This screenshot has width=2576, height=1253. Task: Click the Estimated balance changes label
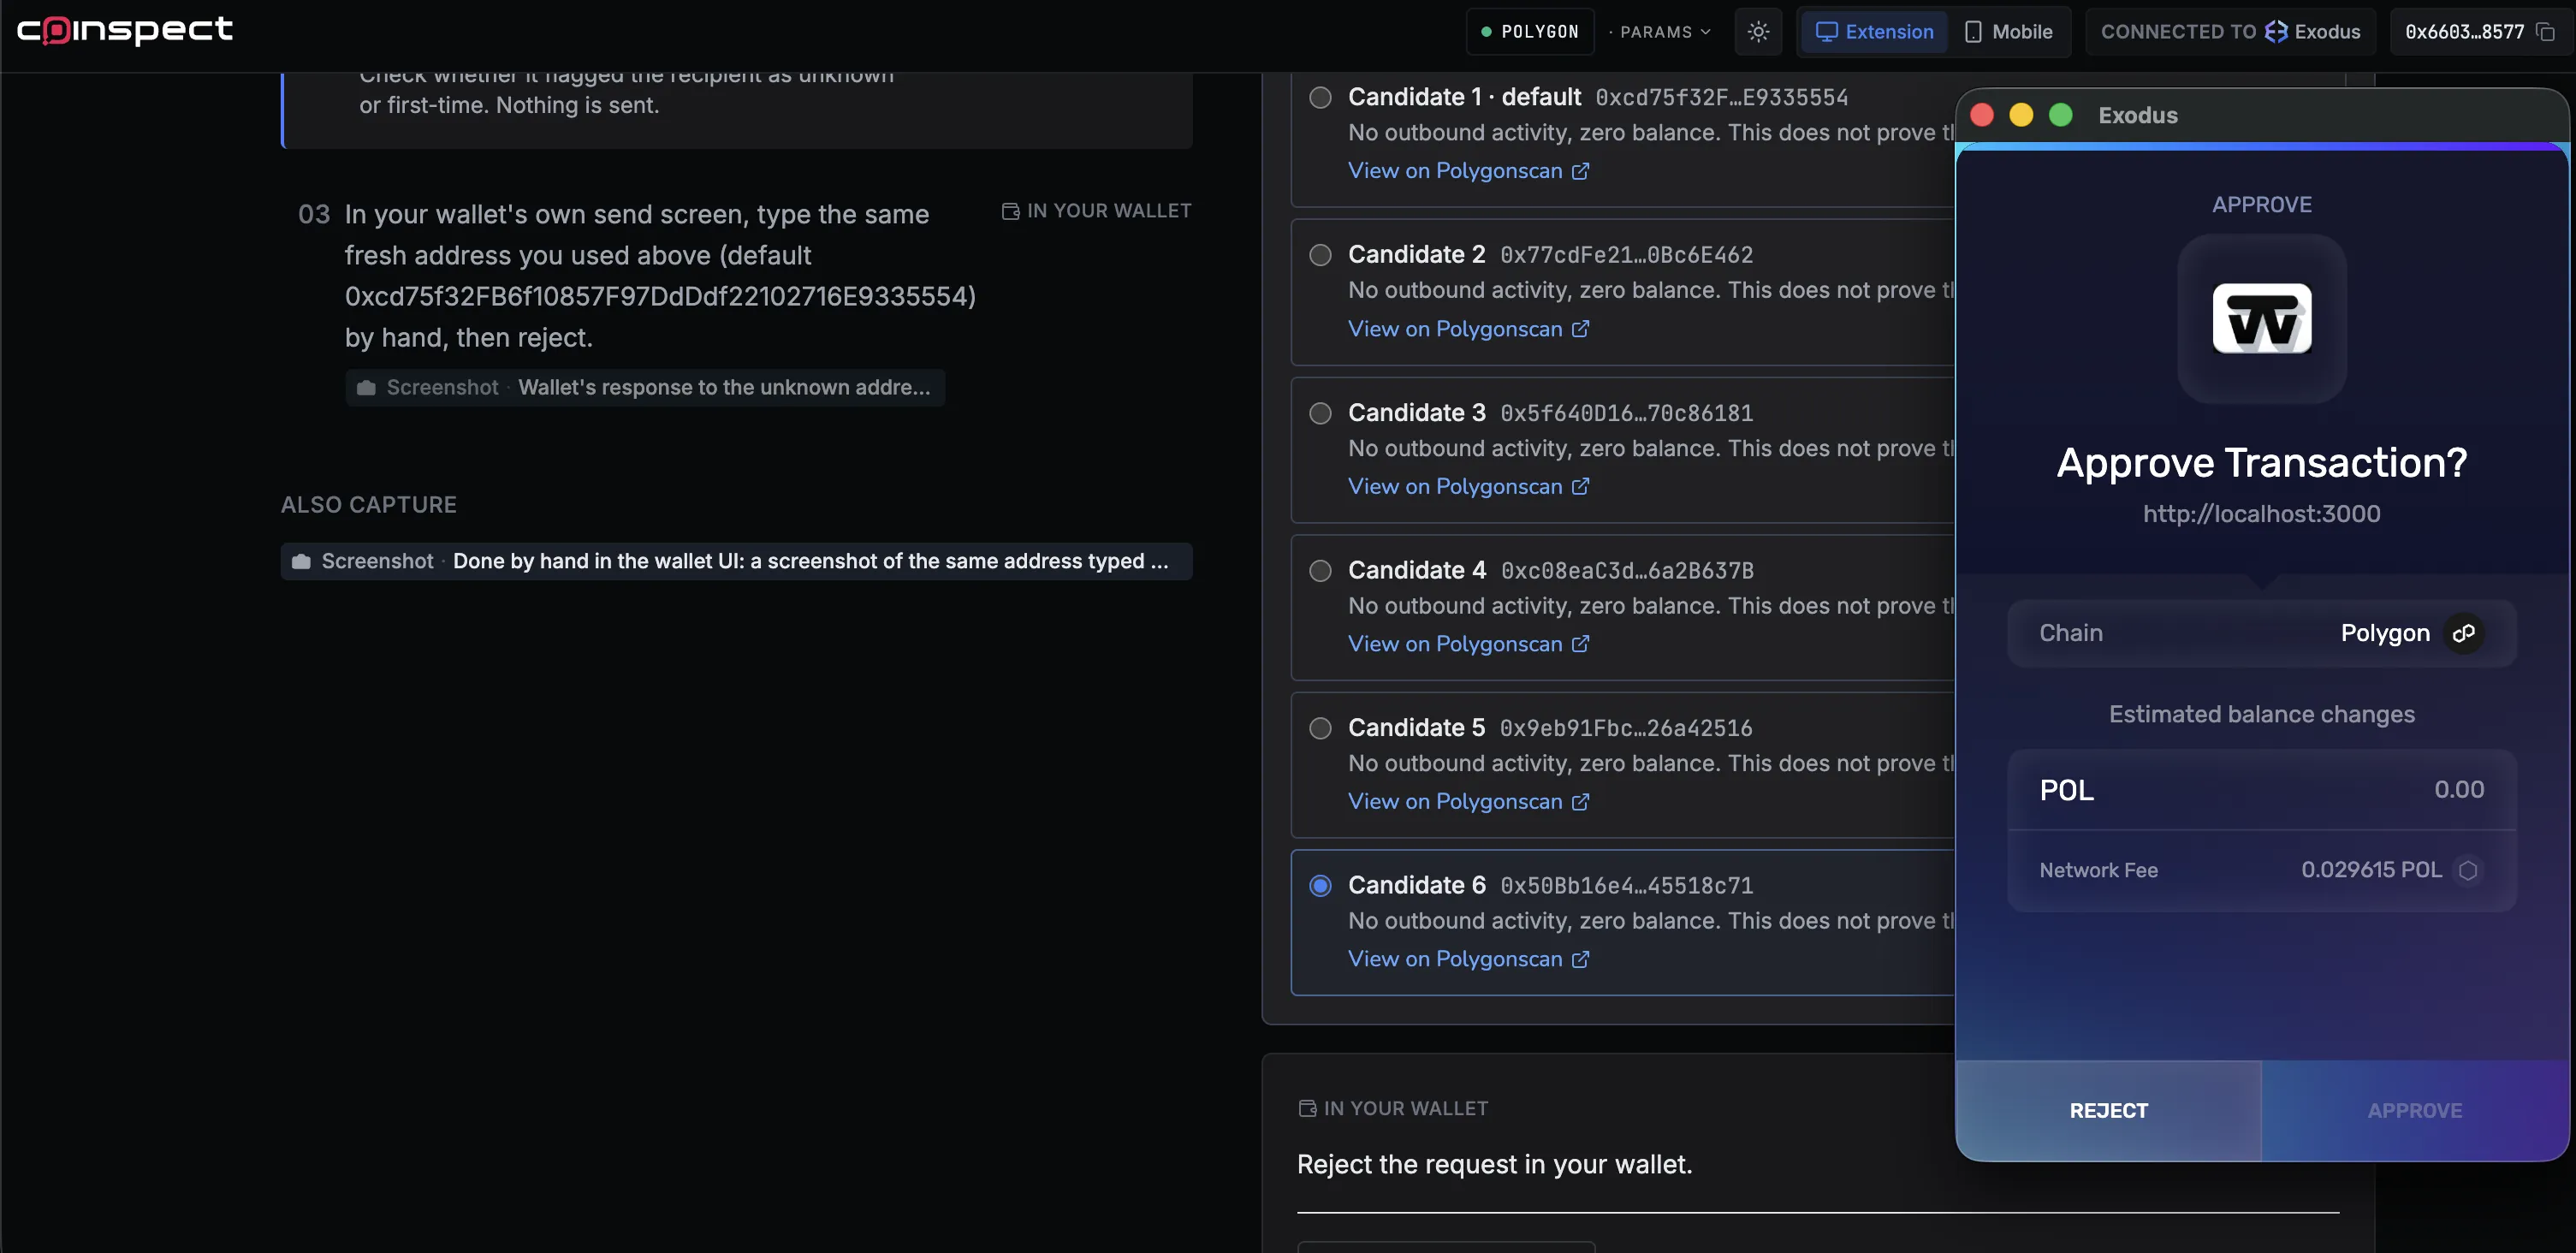[x=2261, y=714]
